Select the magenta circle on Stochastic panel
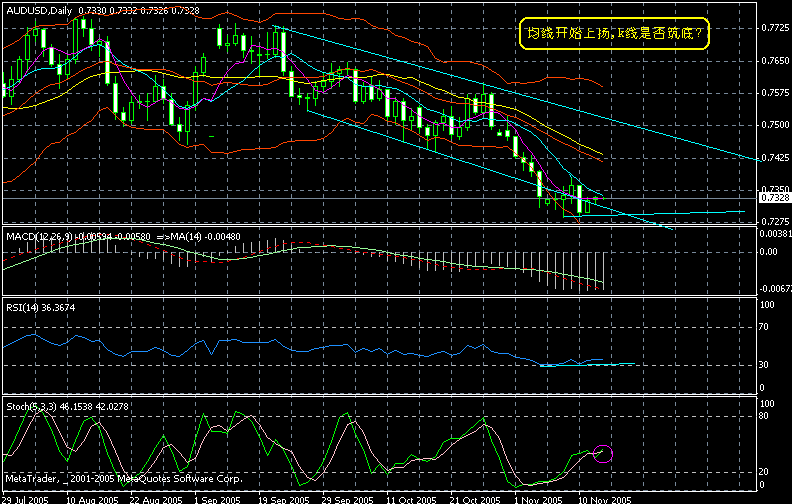 coord(603,454)
